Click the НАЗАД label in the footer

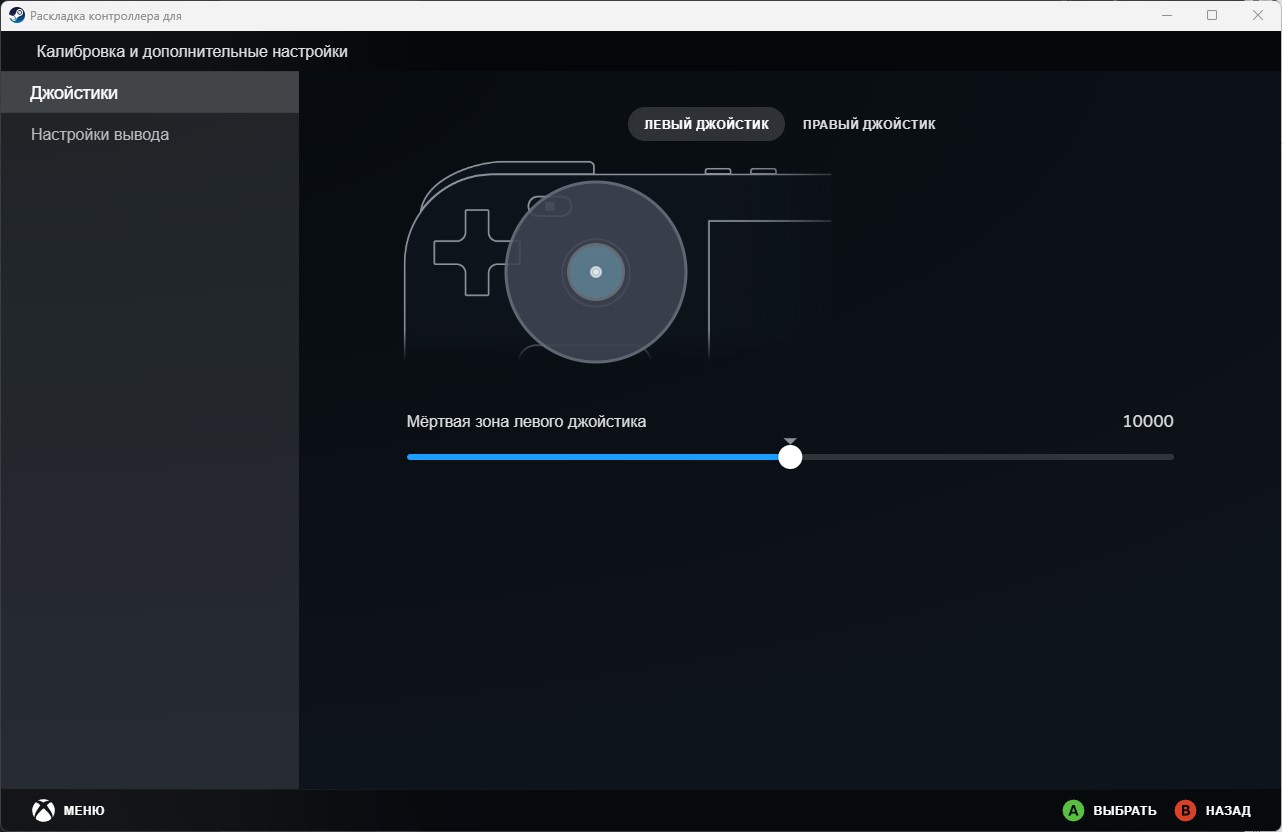point(1228,810)
